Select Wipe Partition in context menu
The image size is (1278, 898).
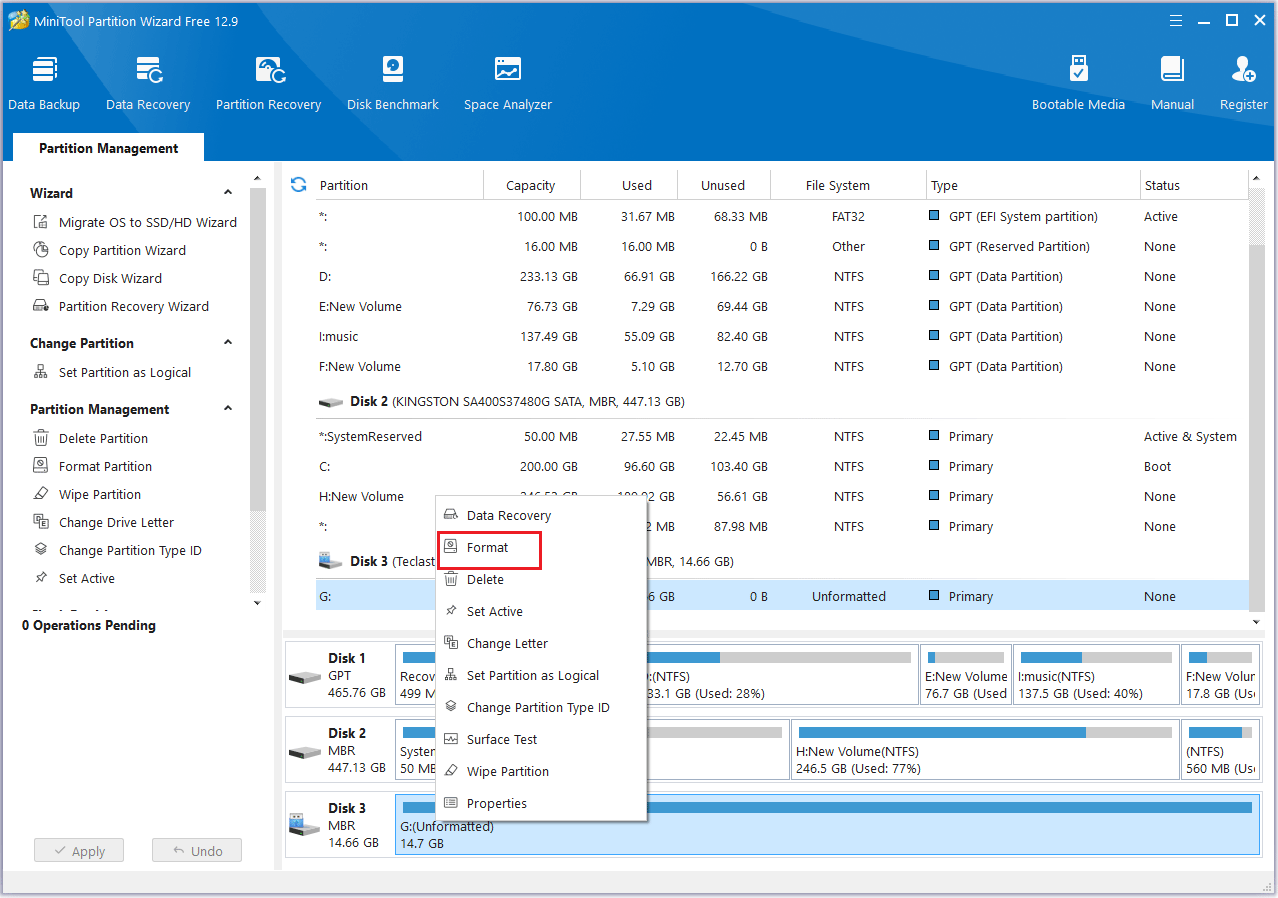click(541, 771)
